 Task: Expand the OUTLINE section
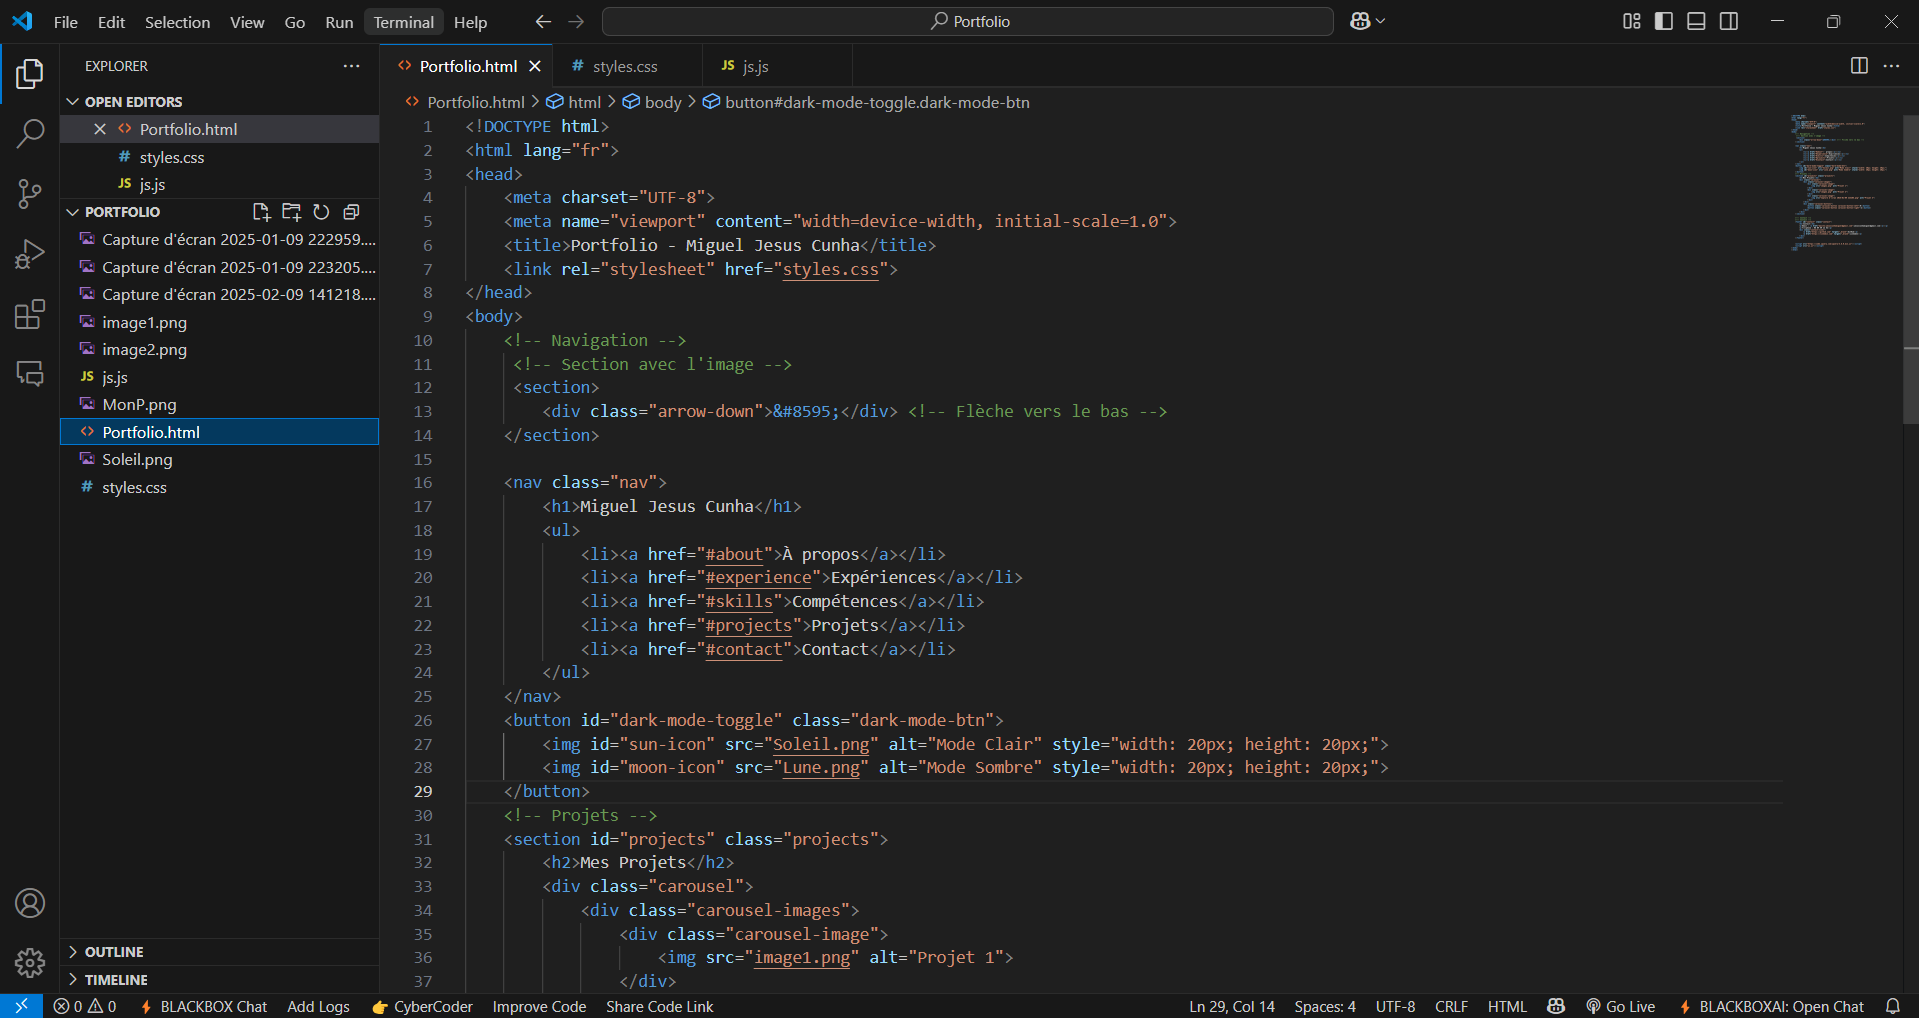click(x=114, y=952)
